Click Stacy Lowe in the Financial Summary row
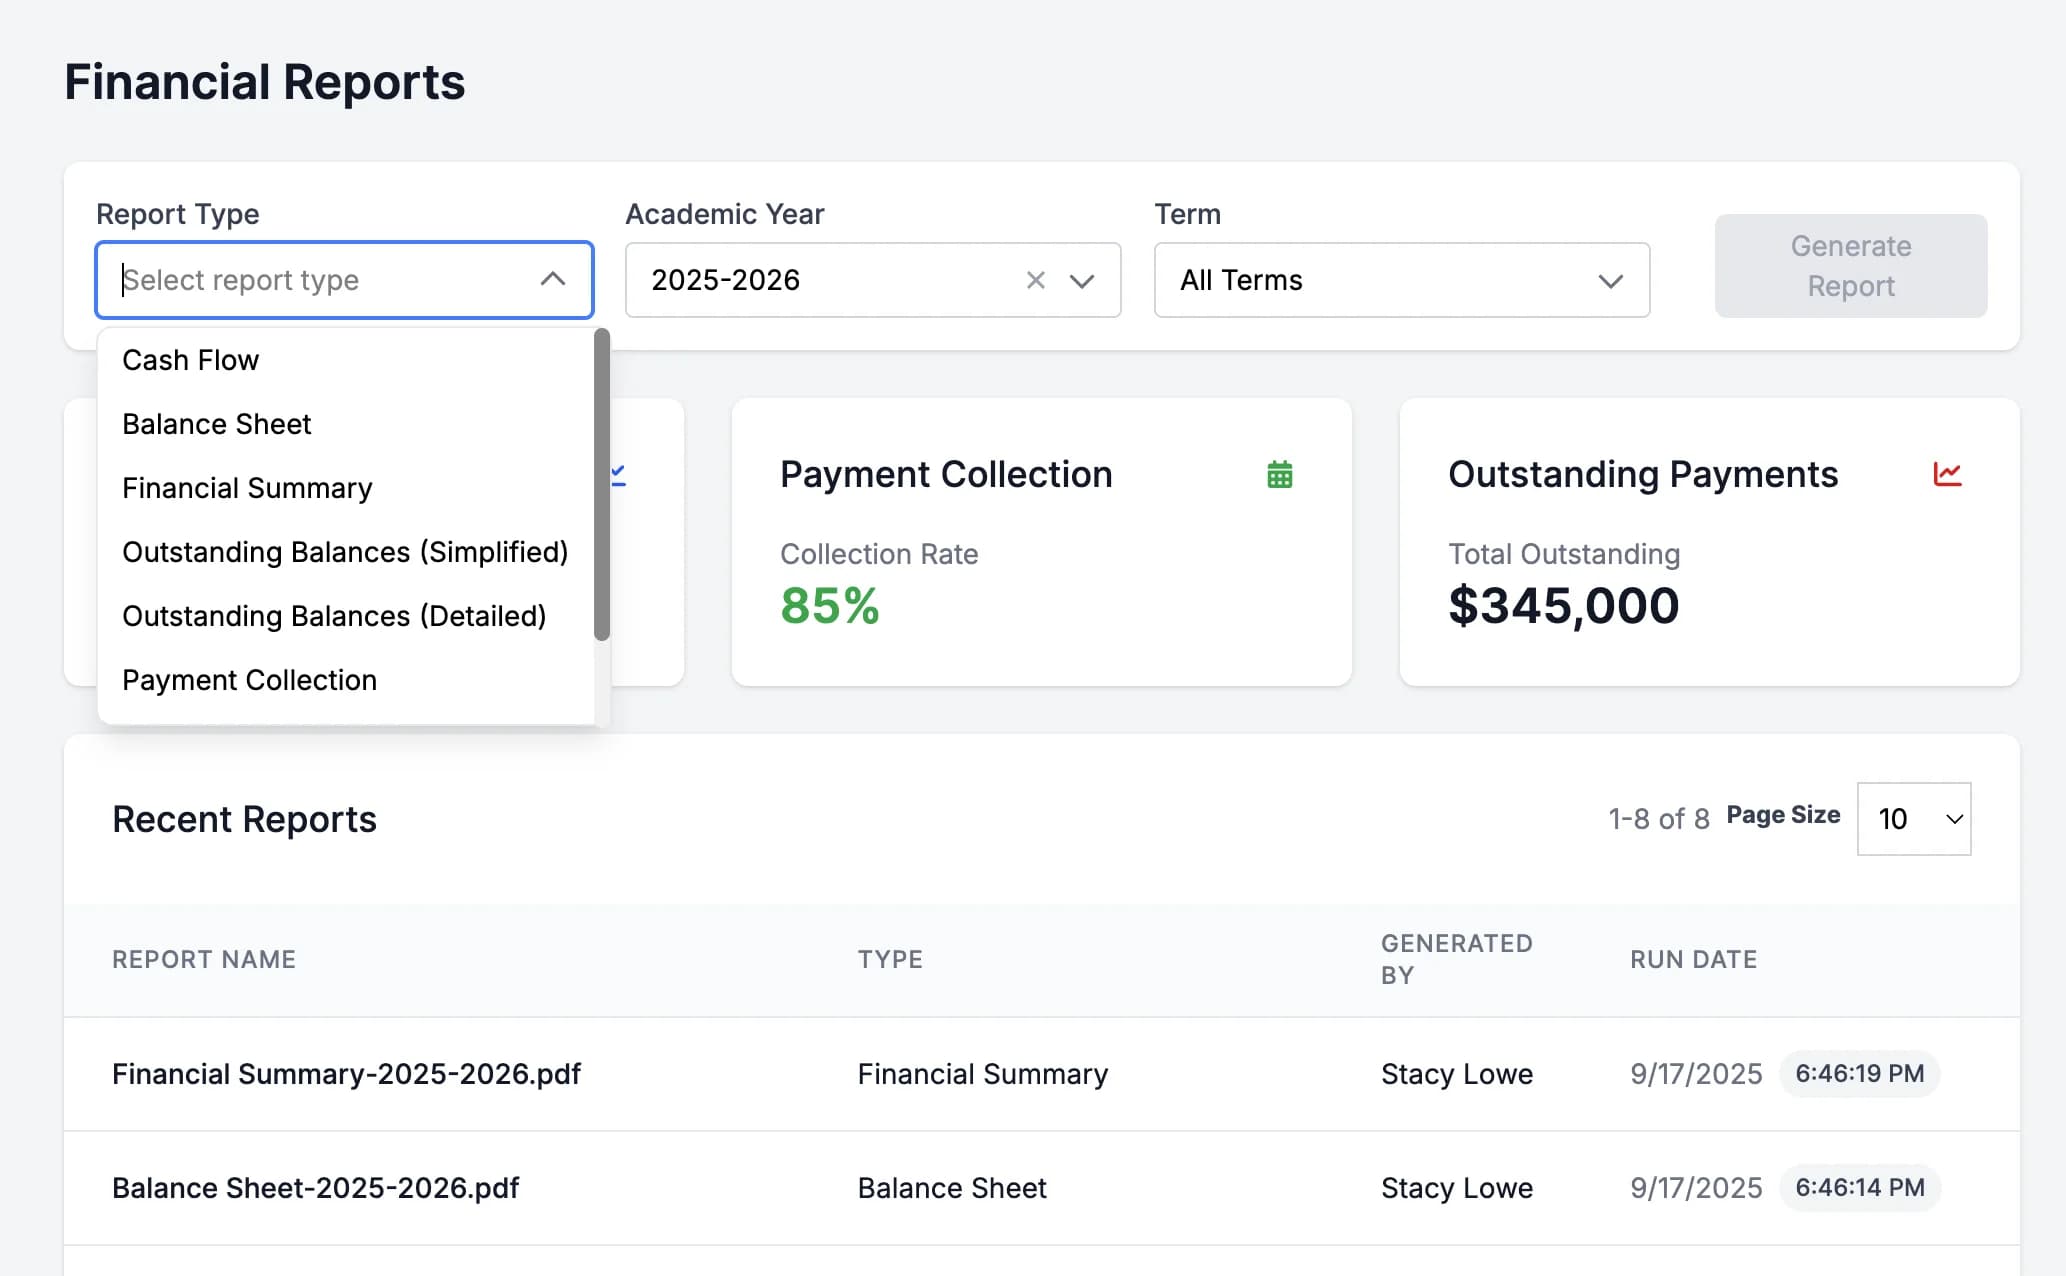Screen dimensions: 2066x1276 [x=1456, y=1074]
